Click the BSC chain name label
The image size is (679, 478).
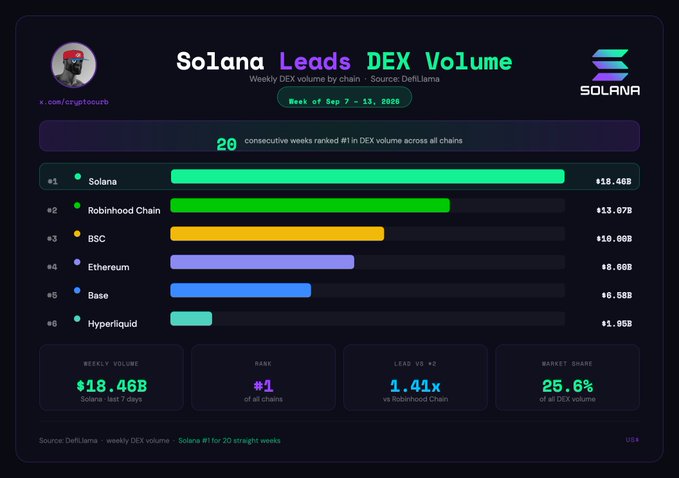coord(97,239)
